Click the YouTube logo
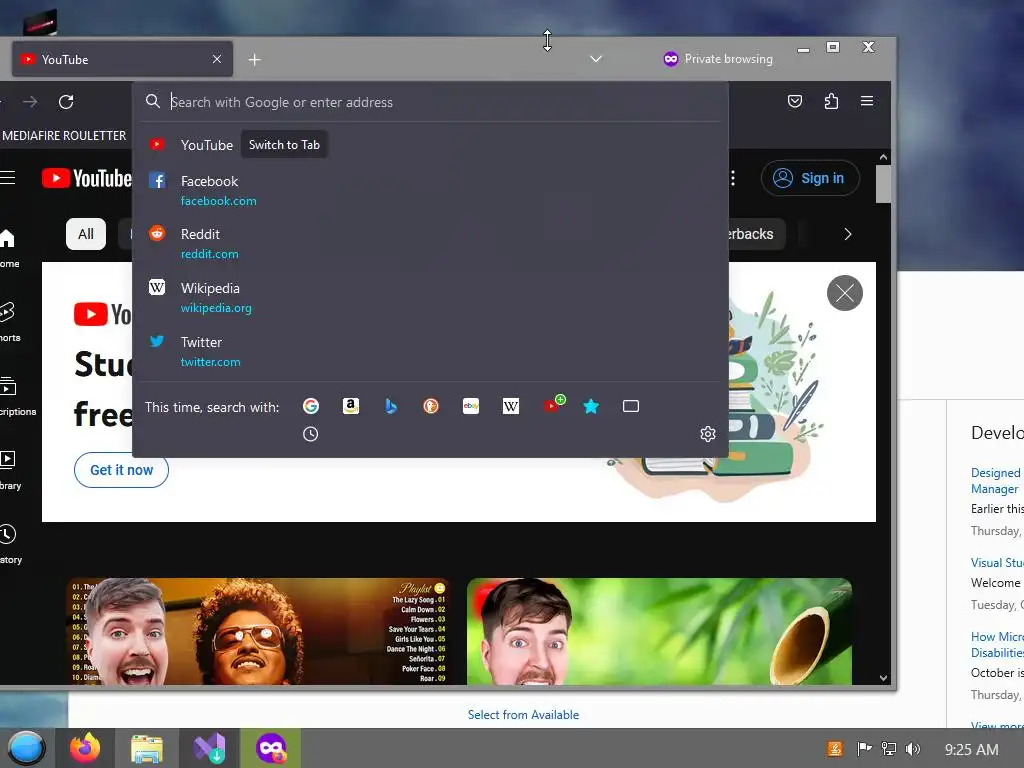 pos(86,178)
